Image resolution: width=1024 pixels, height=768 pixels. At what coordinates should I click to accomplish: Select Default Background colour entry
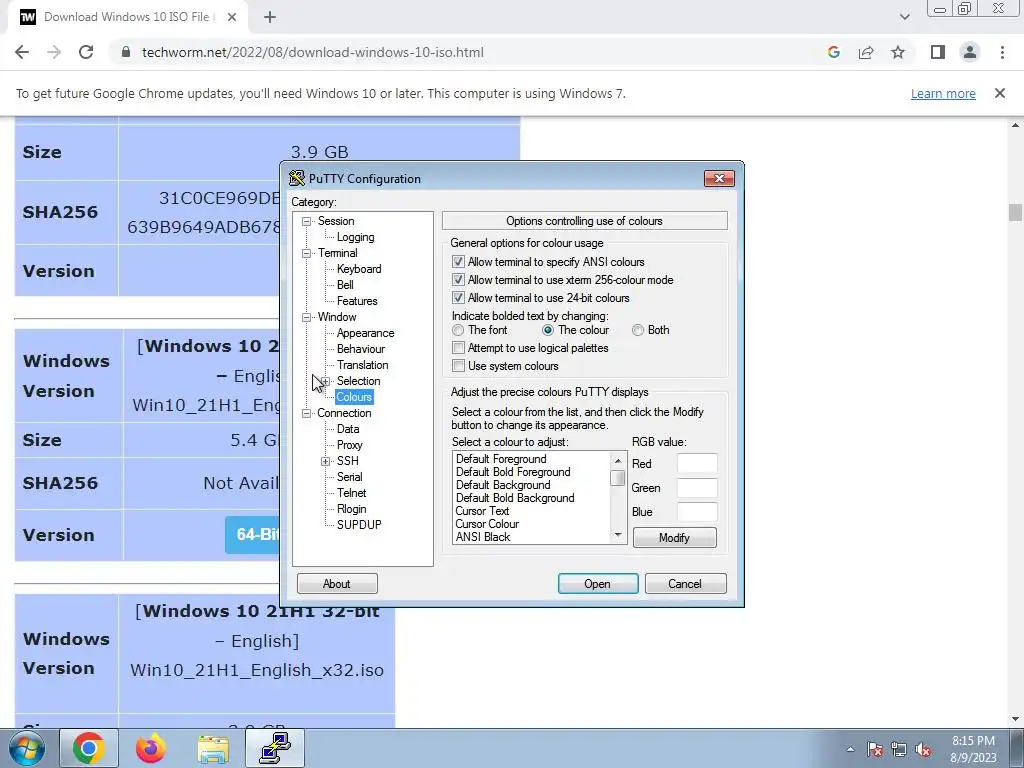click(x=503, y=485)
